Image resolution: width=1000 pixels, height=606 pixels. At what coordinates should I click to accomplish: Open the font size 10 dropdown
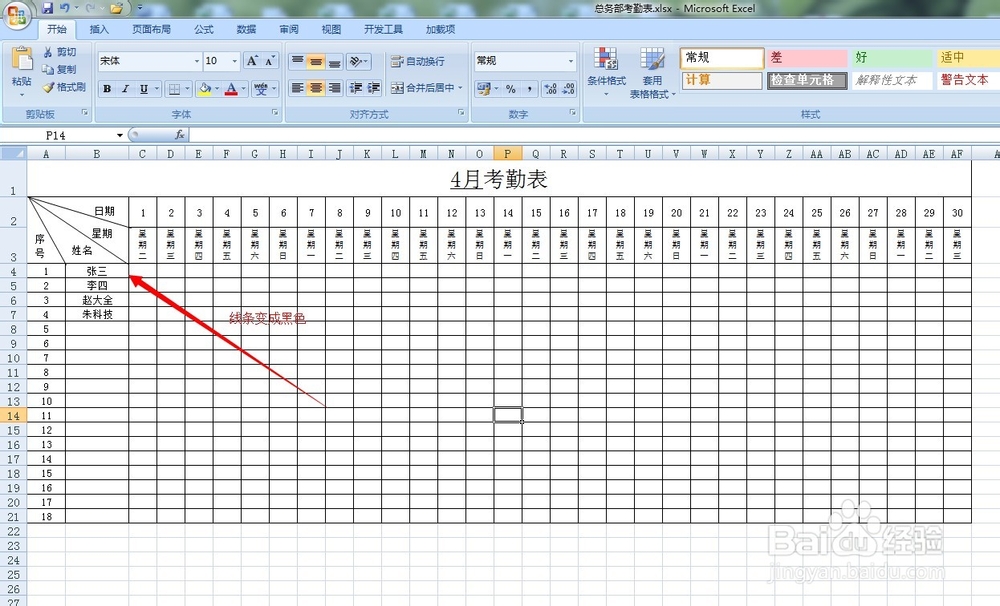point(235,61)
